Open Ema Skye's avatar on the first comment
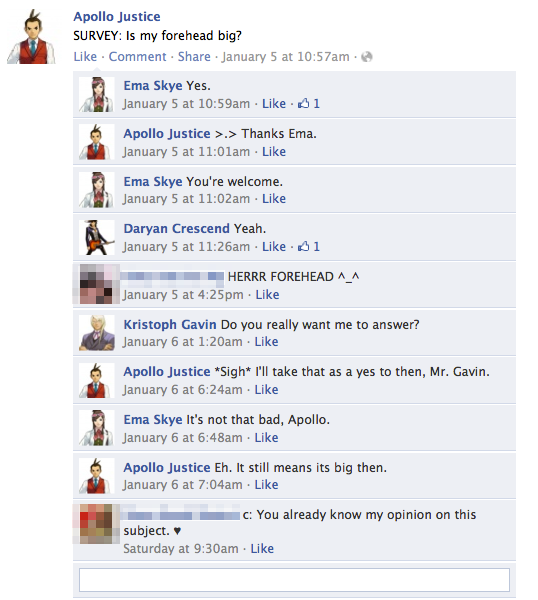The image size is (538, 600). pyautogui.click(x=97, y=94)
